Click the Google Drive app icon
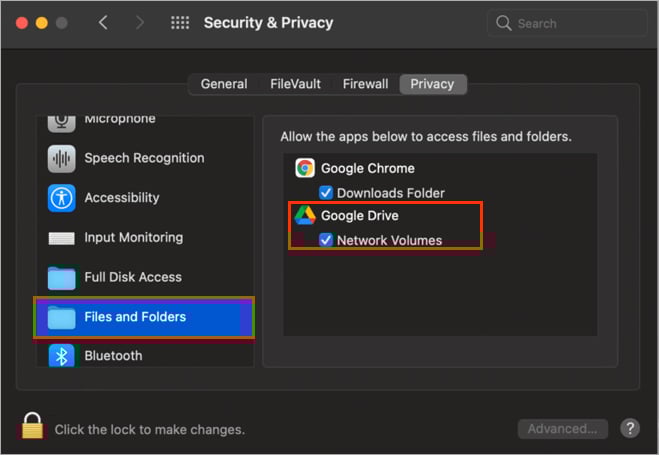The image size is (659, 455). coord(305,216)
